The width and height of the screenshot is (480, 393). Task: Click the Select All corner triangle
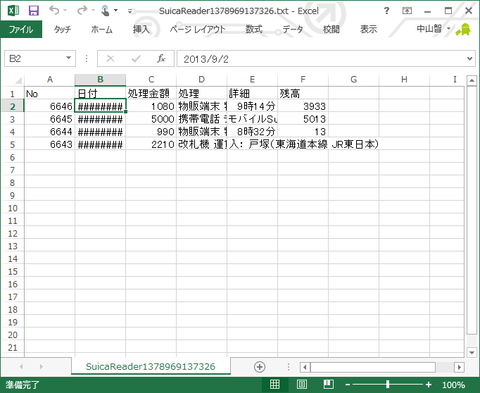[x=18, y=80]
